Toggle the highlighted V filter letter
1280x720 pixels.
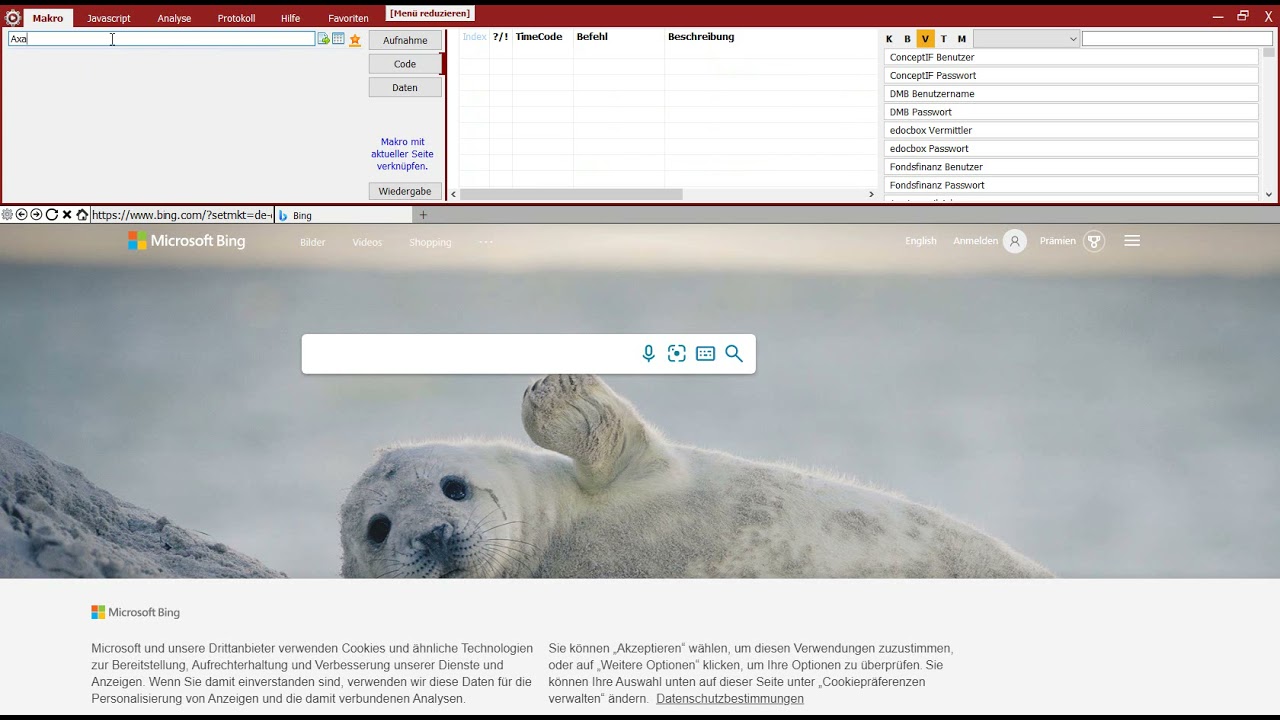[x=925, y=39]
